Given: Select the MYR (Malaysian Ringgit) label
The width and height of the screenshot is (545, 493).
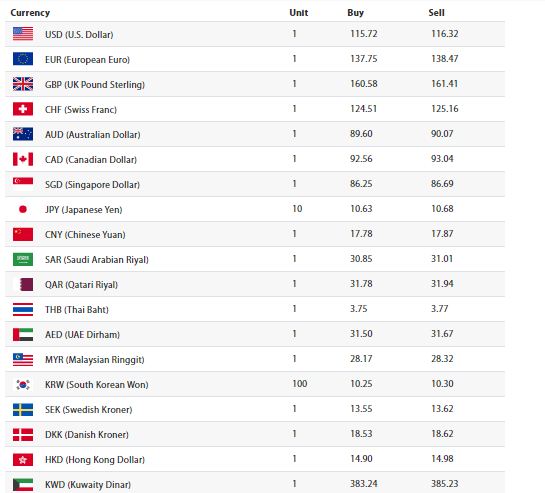Looking at the screenshot, I should pos(95,359).
